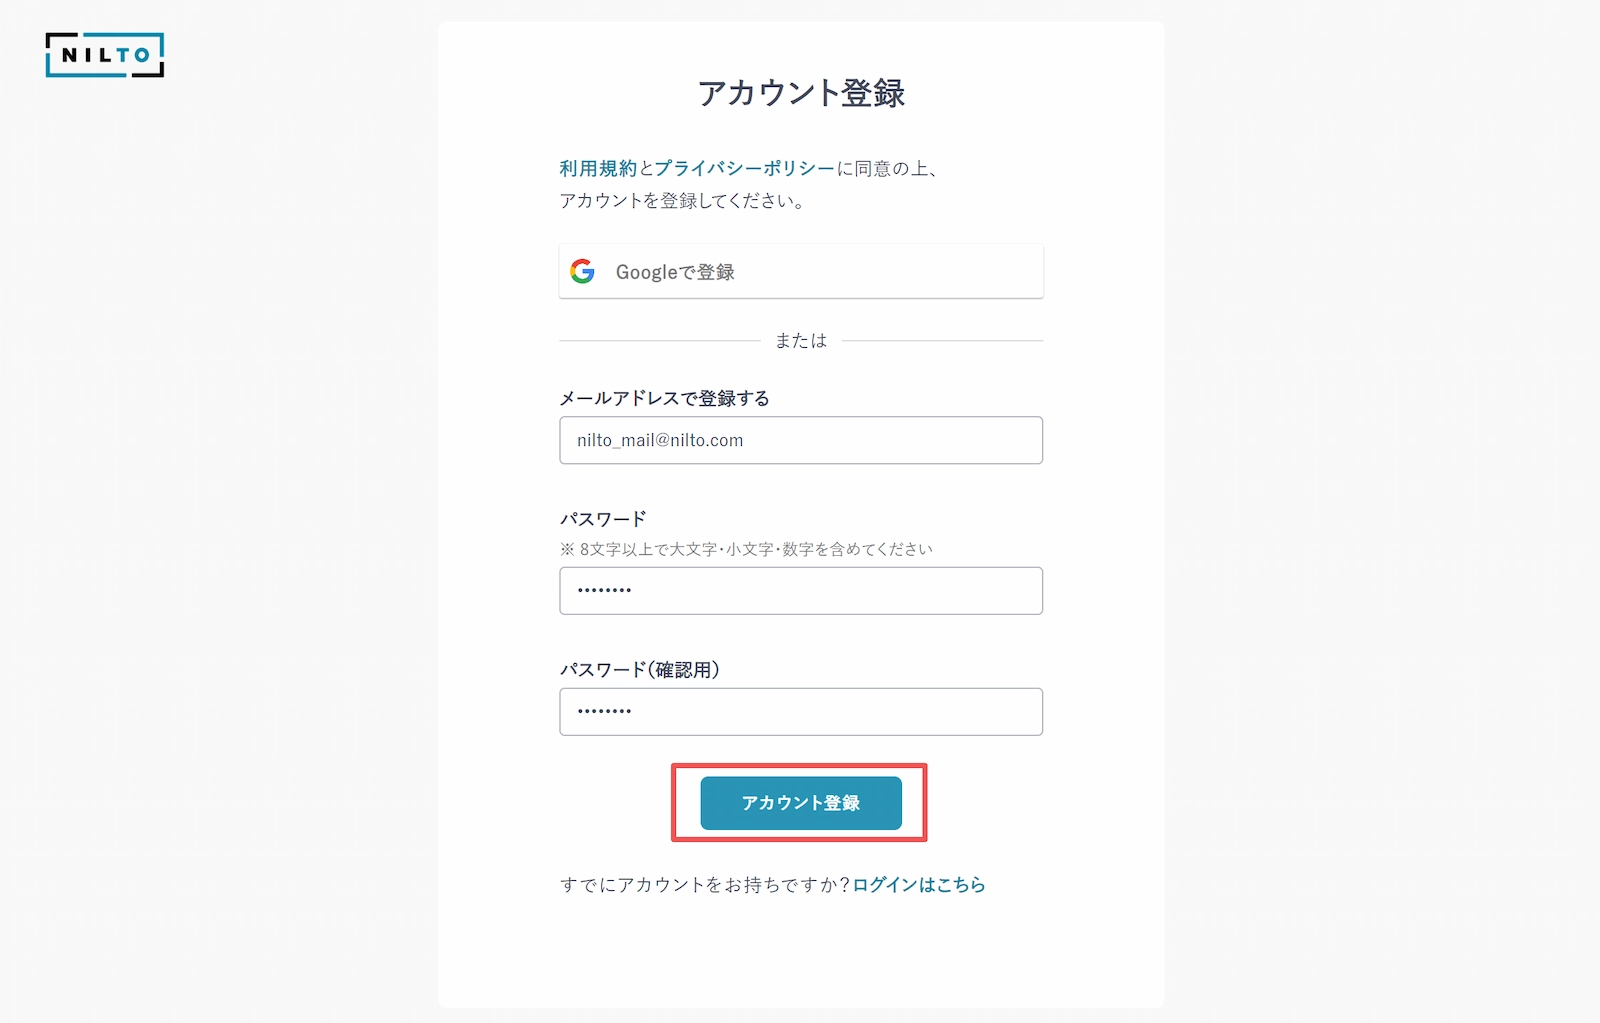
Task: Click the メールアドレスで登録する label
Action: (x=665, y=398)
